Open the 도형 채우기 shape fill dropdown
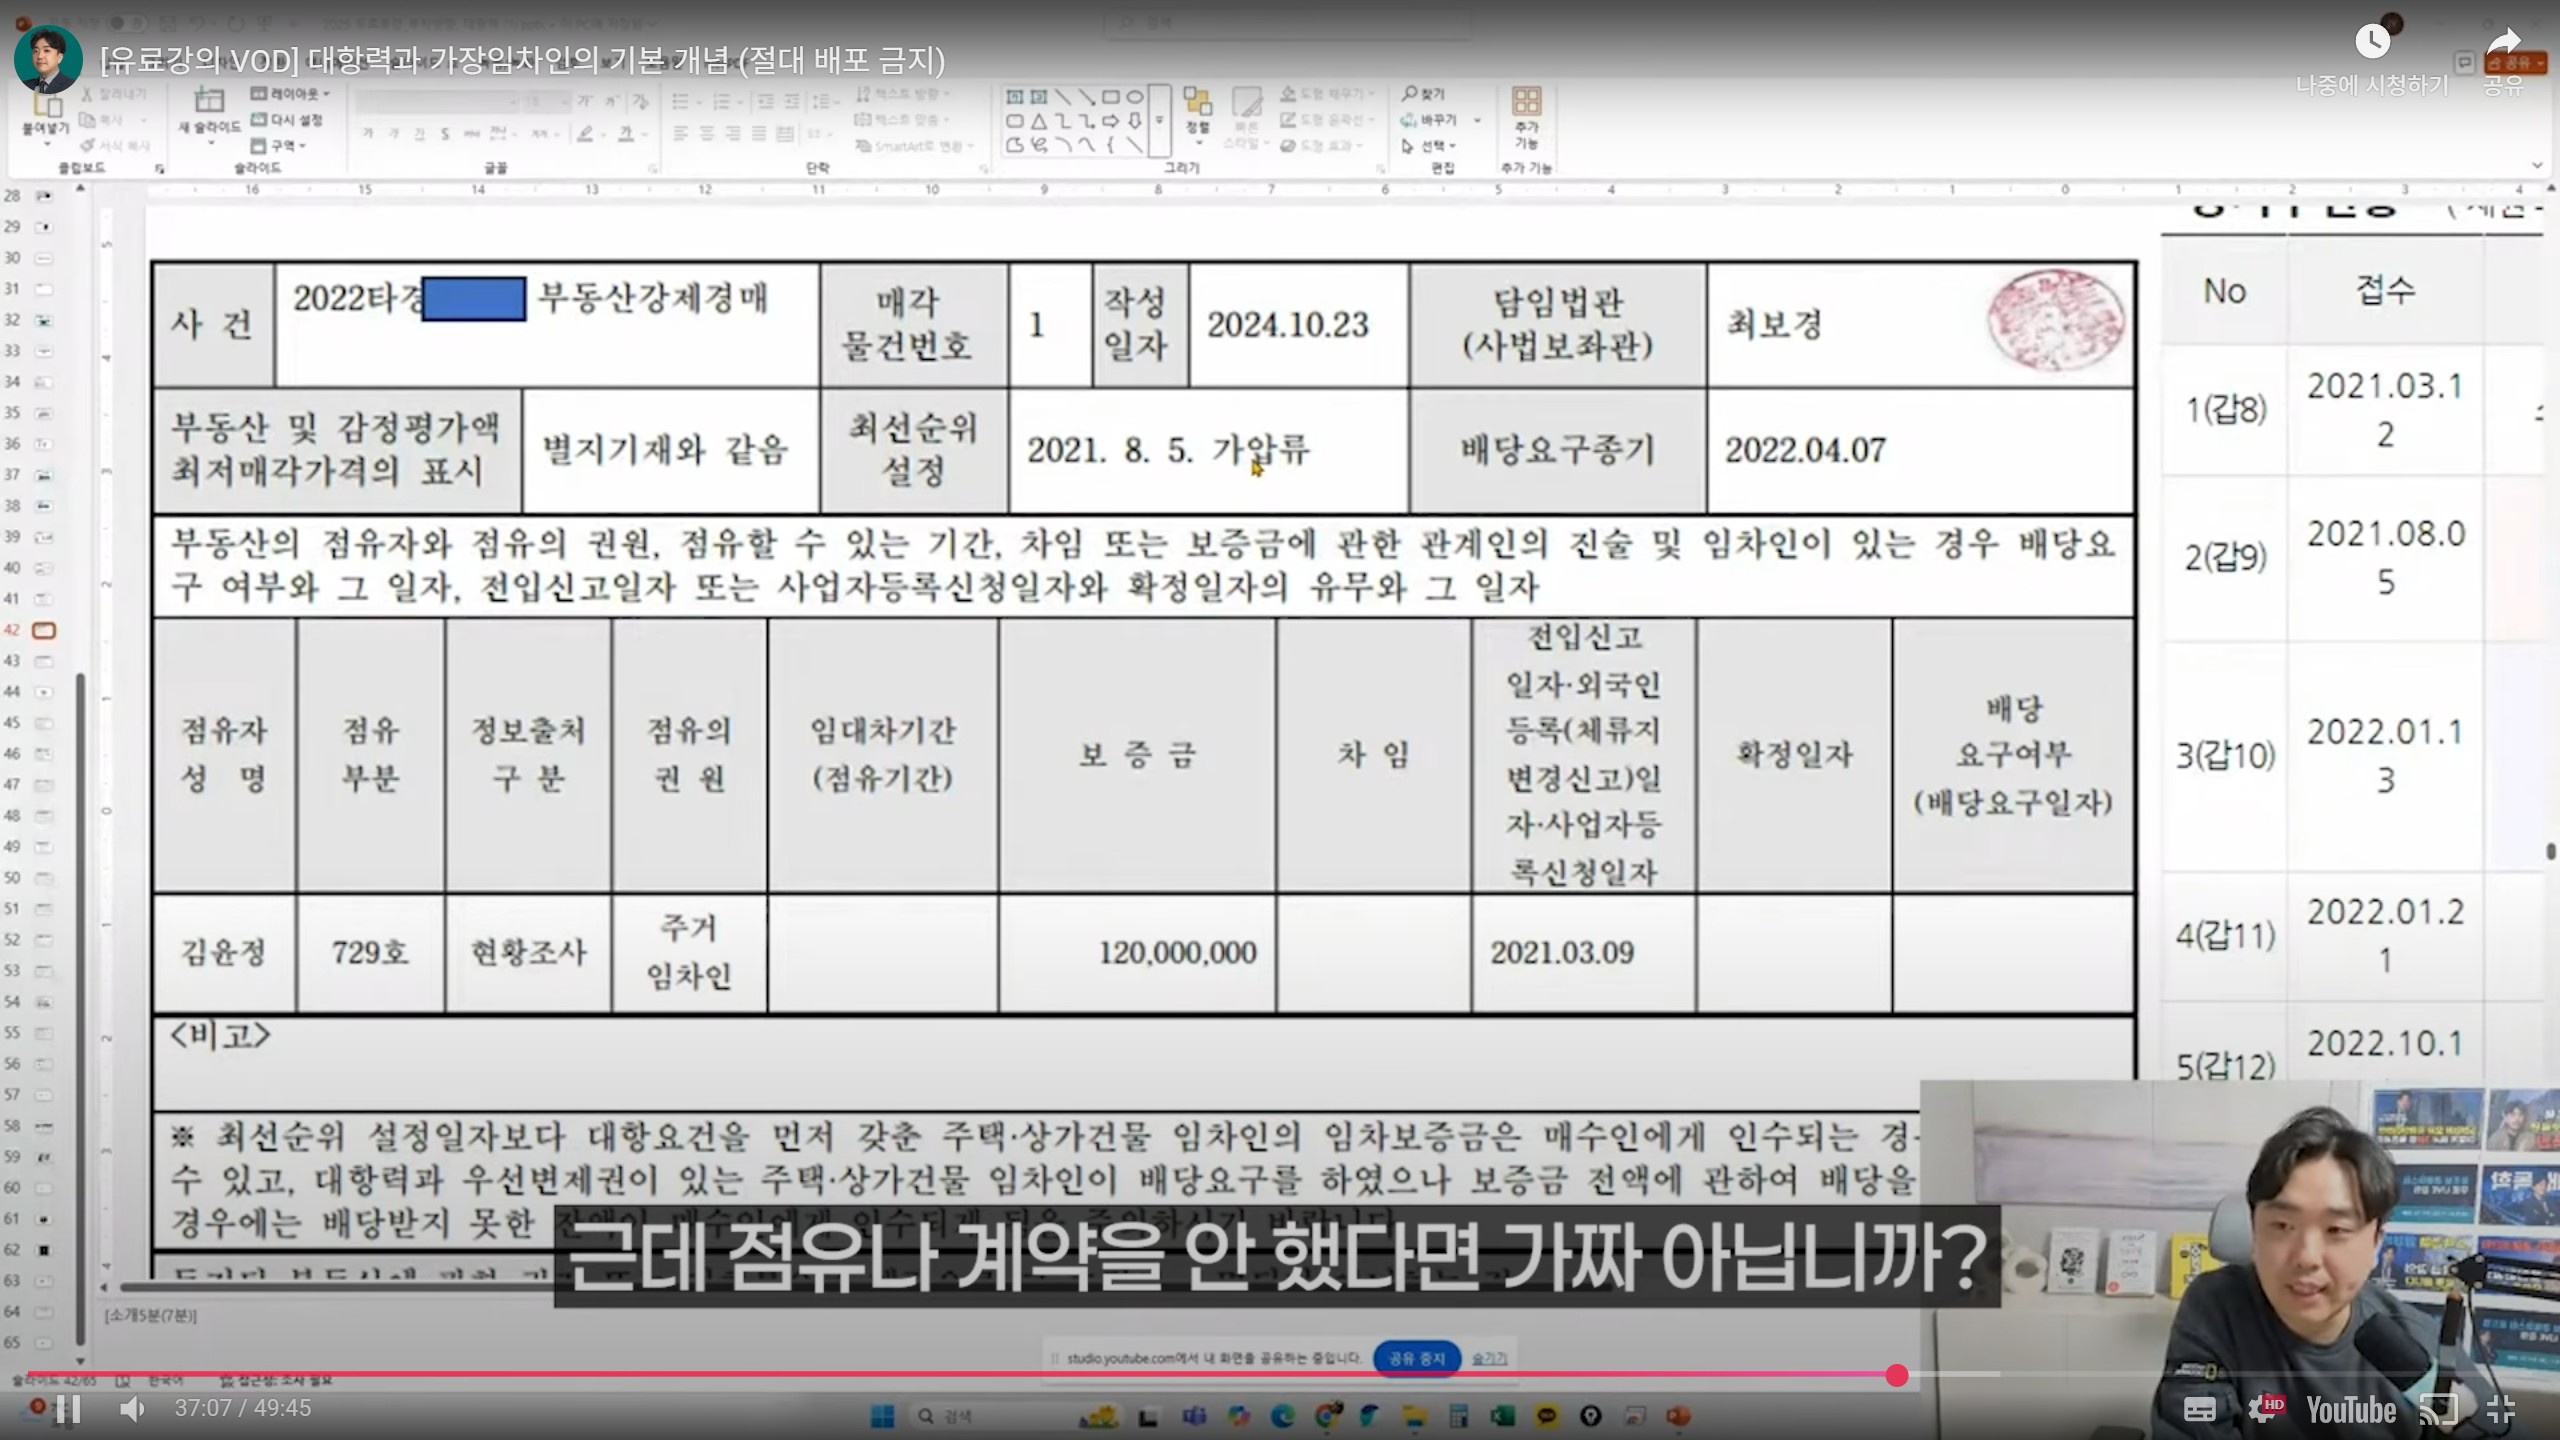 (1325, 94)
